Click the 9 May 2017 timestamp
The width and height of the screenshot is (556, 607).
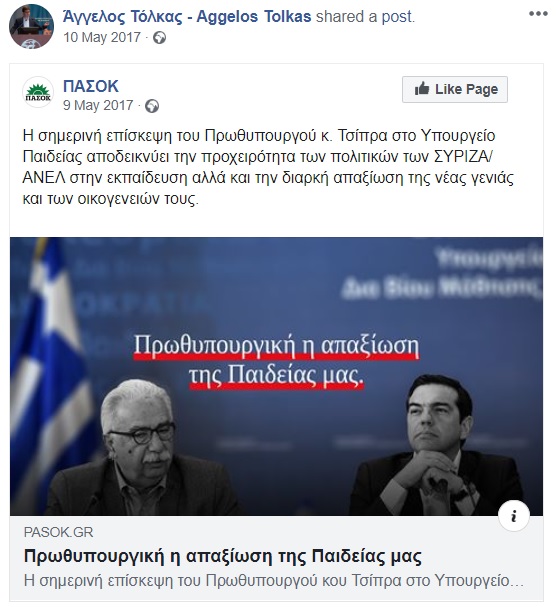pyautogui.click(x=98, y=105)
